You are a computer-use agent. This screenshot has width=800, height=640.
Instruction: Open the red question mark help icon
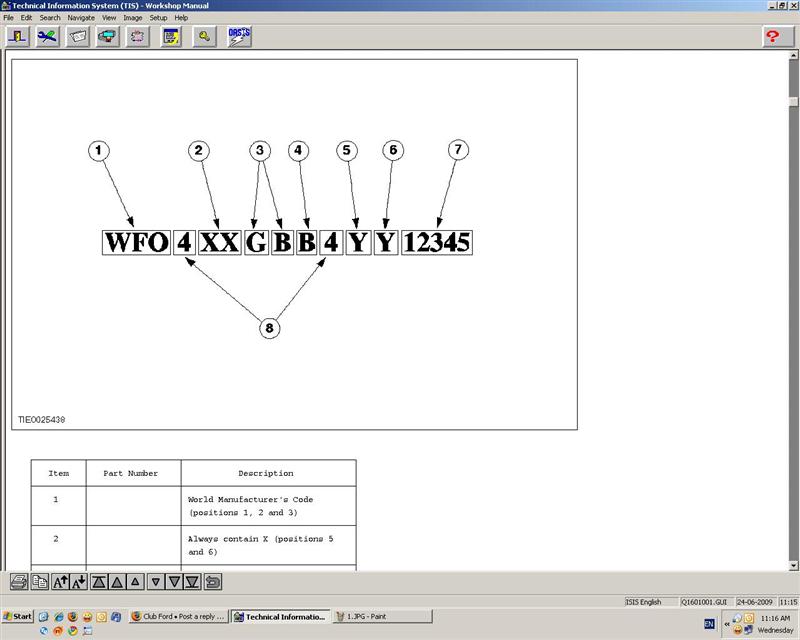(771, 36)
